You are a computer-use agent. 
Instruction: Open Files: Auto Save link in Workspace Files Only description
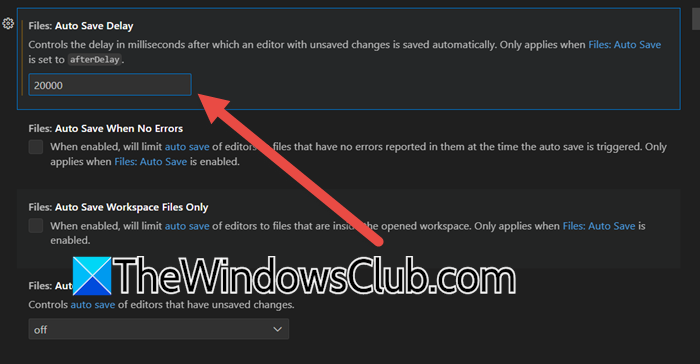click(599, 226)
